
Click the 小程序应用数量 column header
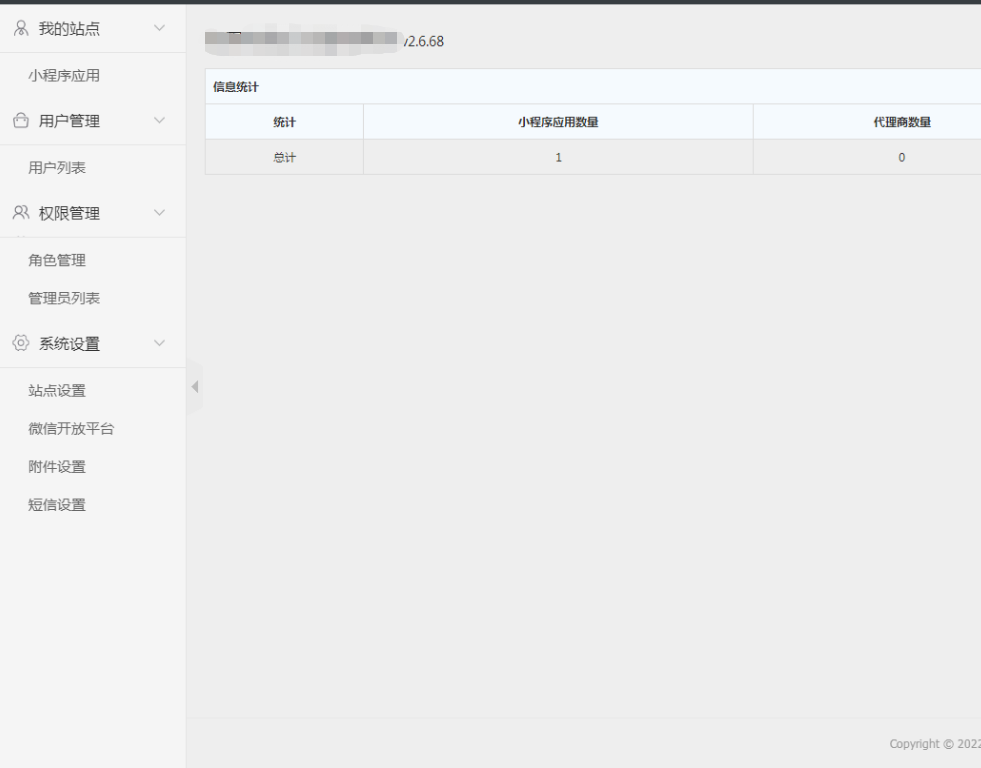[x=558, y=122]
